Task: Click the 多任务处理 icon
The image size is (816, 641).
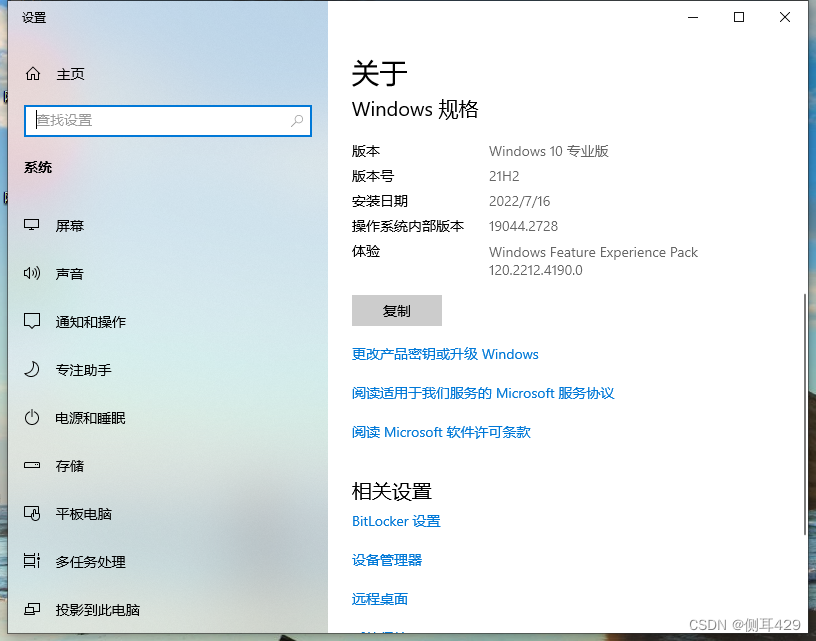Action: point(32,561)
